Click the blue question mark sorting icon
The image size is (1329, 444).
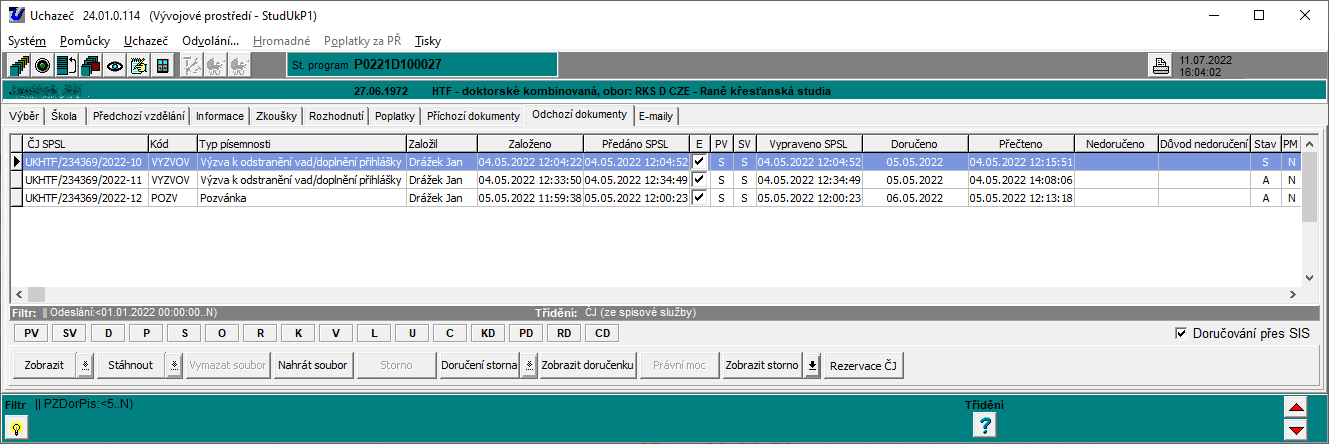pos(985,425)
